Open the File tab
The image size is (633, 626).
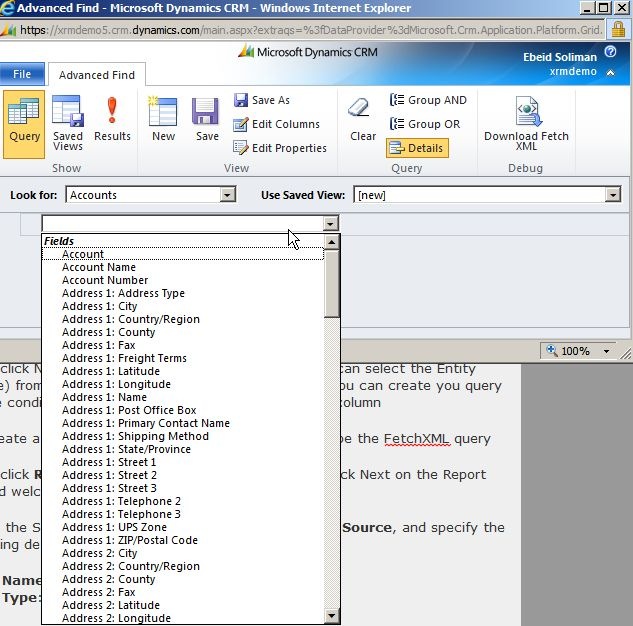point(22,74)
